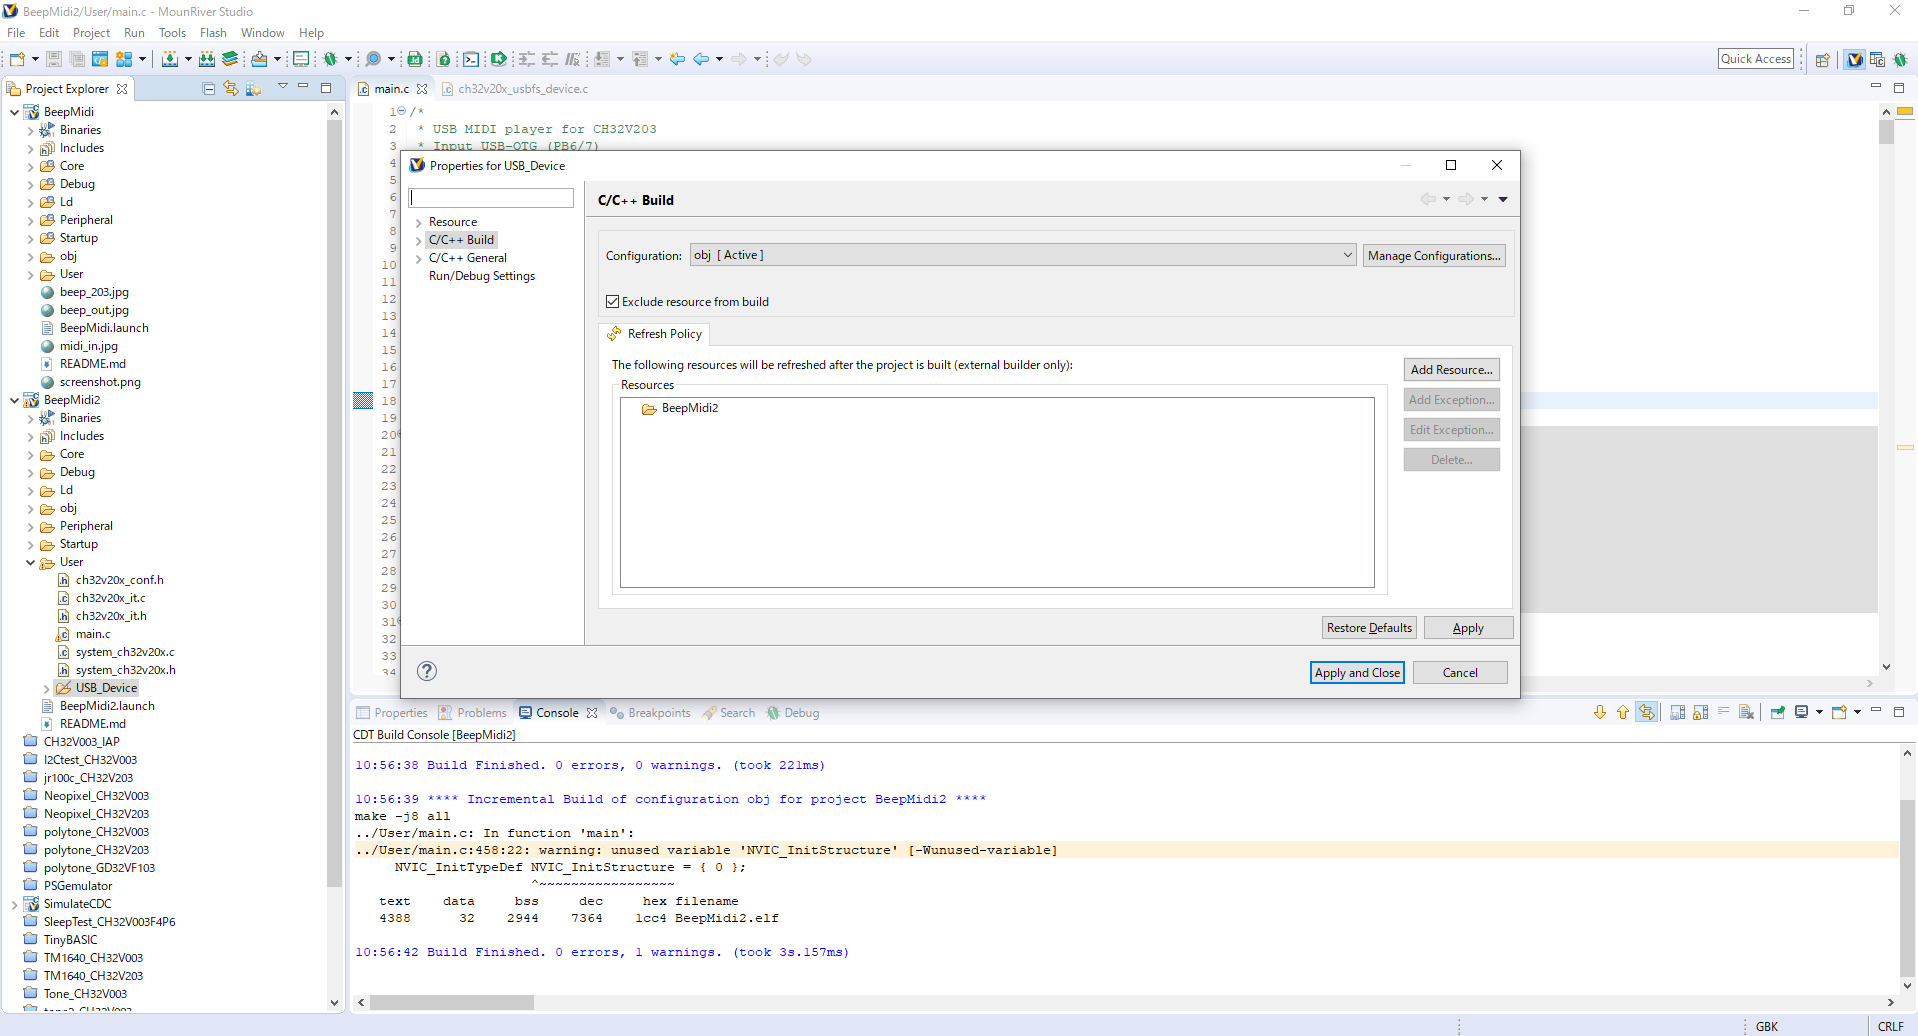Viewport: 1918px width, 1036px height.
Task: Click the Search magnifier toolbar icon
Action: point(373,59)
